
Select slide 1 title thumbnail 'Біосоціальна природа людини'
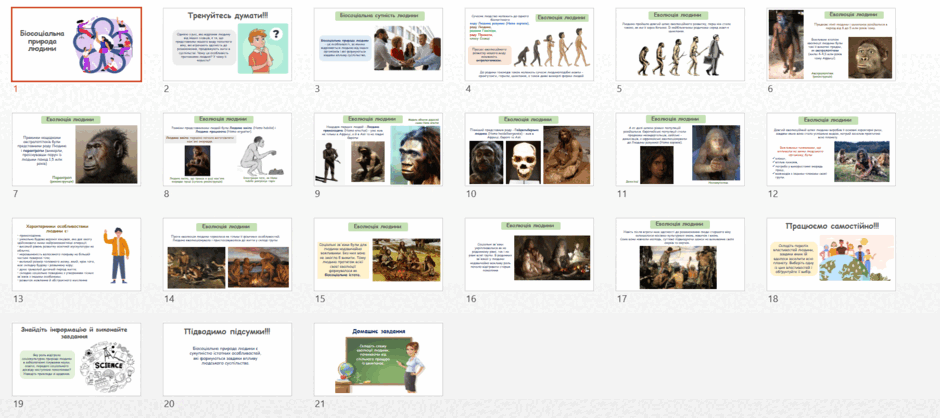77,44
